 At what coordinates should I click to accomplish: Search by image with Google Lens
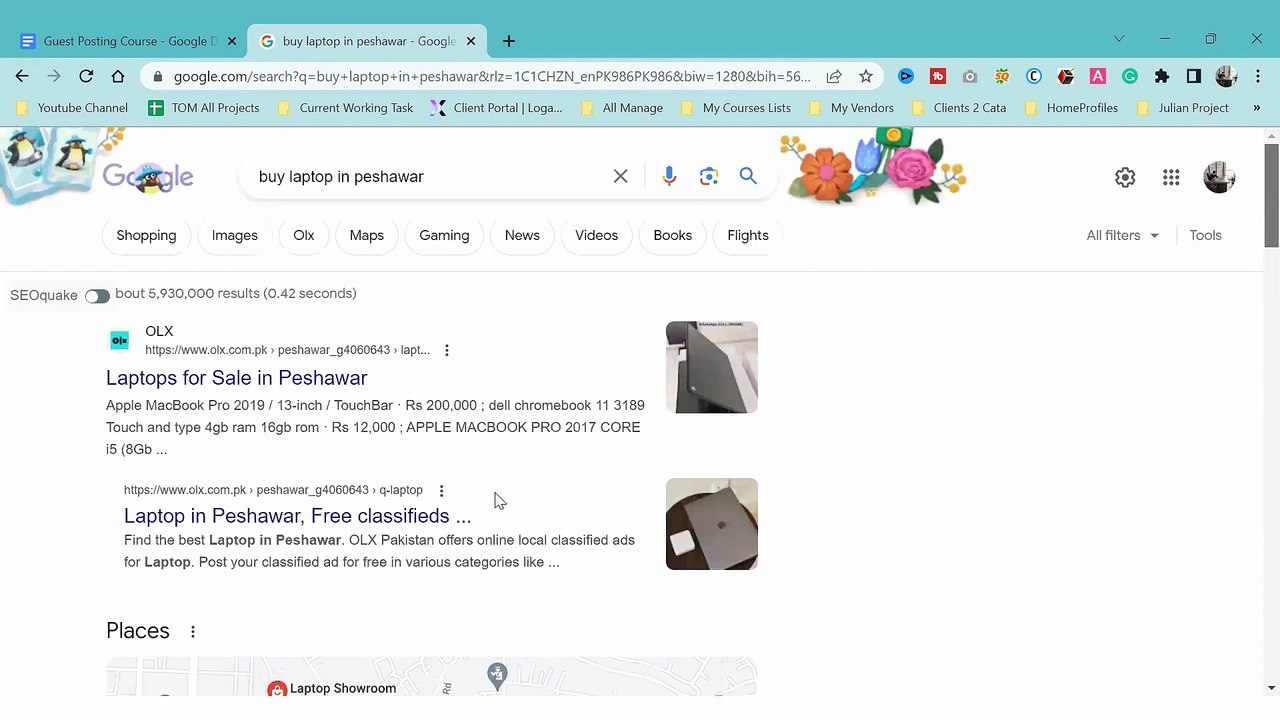[709, 176]
